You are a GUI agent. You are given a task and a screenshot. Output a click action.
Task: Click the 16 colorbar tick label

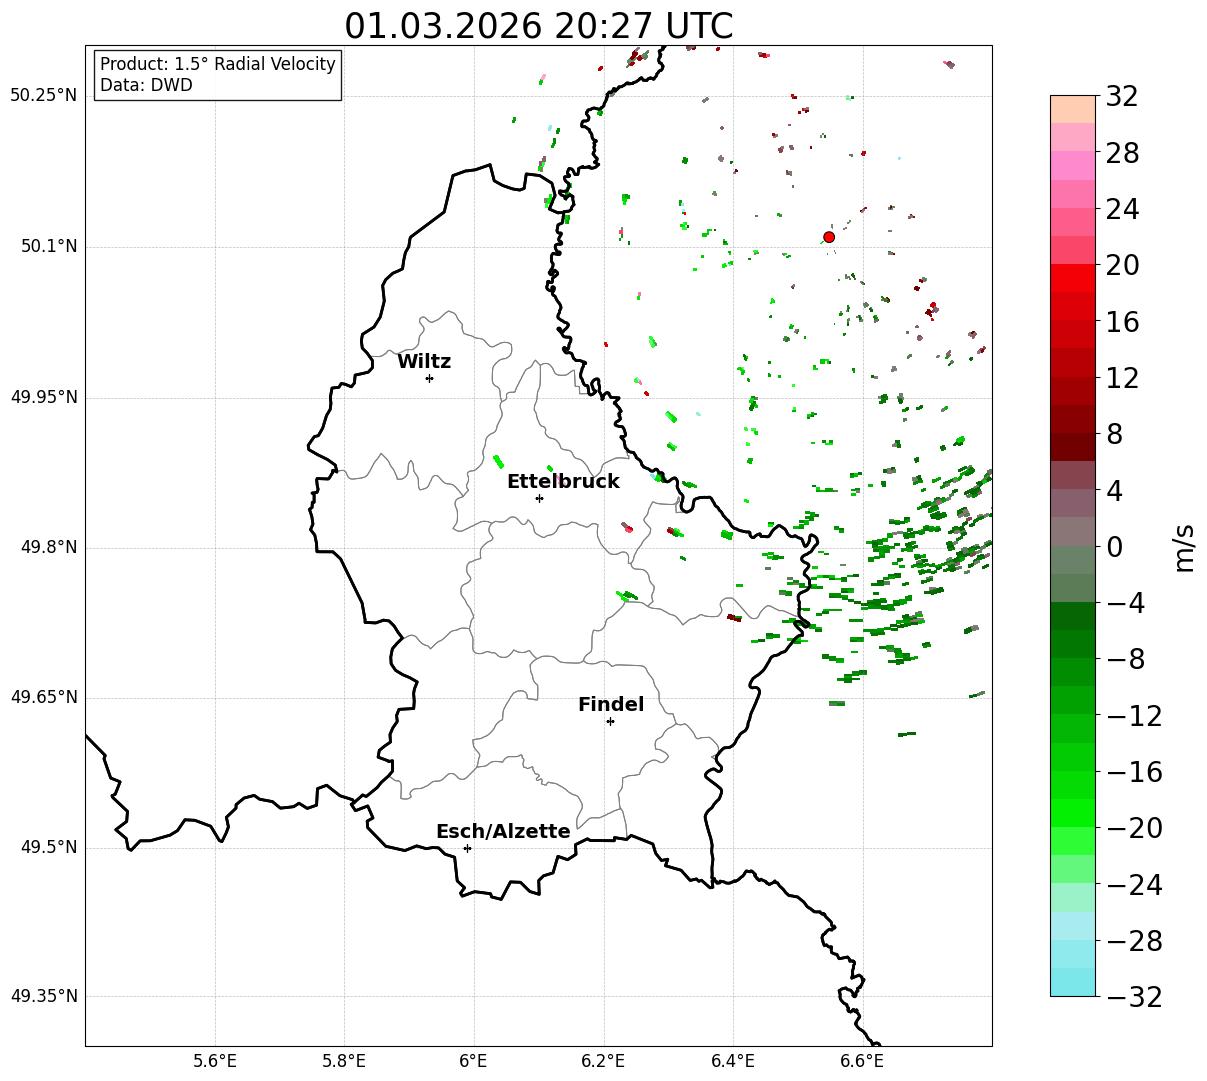point(1121,322)
